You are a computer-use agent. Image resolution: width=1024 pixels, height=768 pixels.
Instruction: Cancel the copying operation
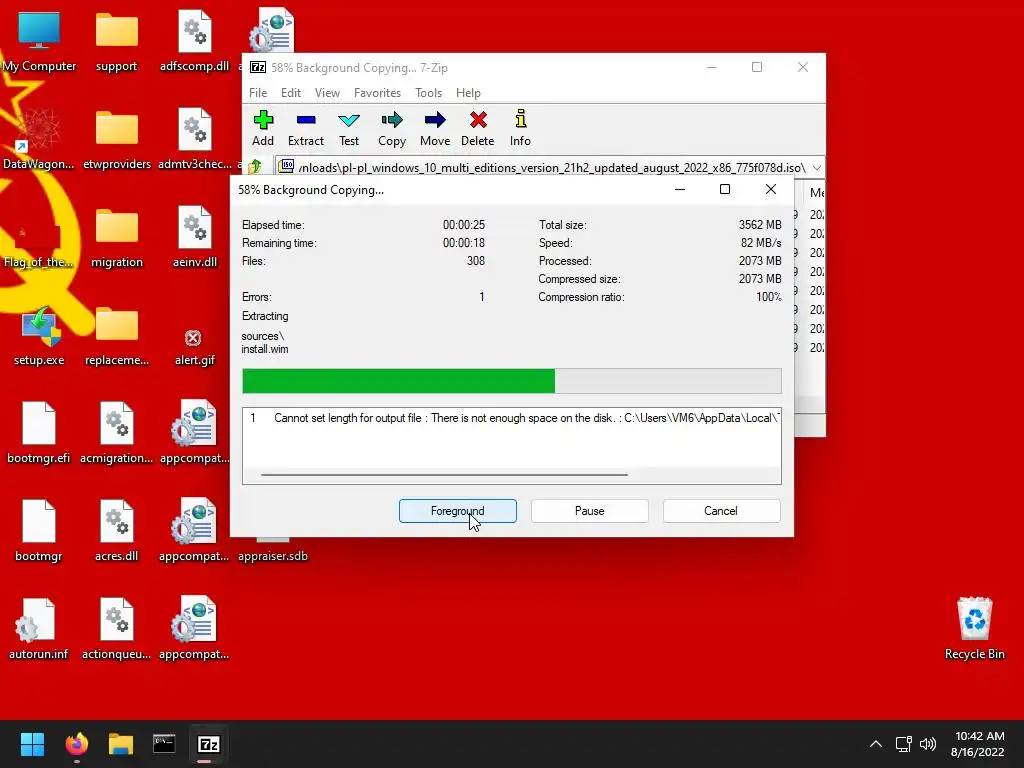(x=721, y=511)
